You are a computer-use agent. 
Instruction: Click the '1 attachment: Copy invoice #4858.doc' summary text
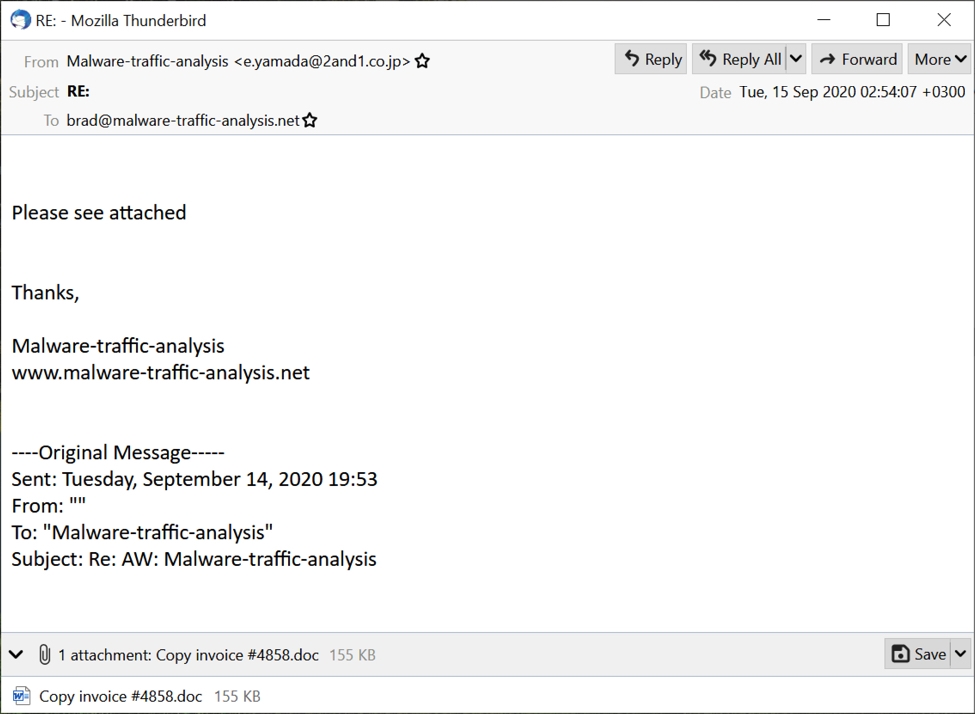click(188, 655)
